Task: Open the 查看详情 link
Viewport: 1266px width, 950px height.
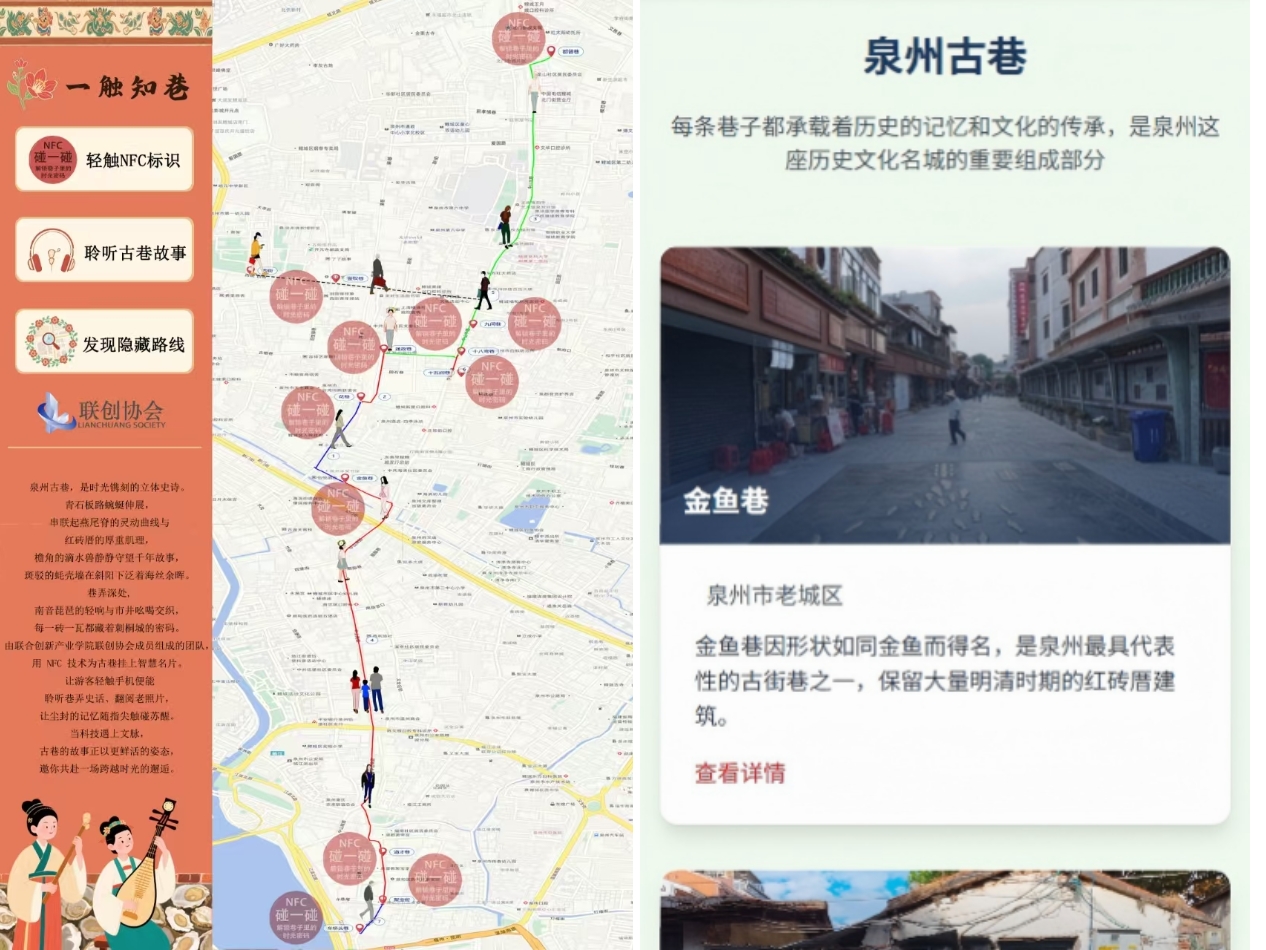Action: click(739, 773)
